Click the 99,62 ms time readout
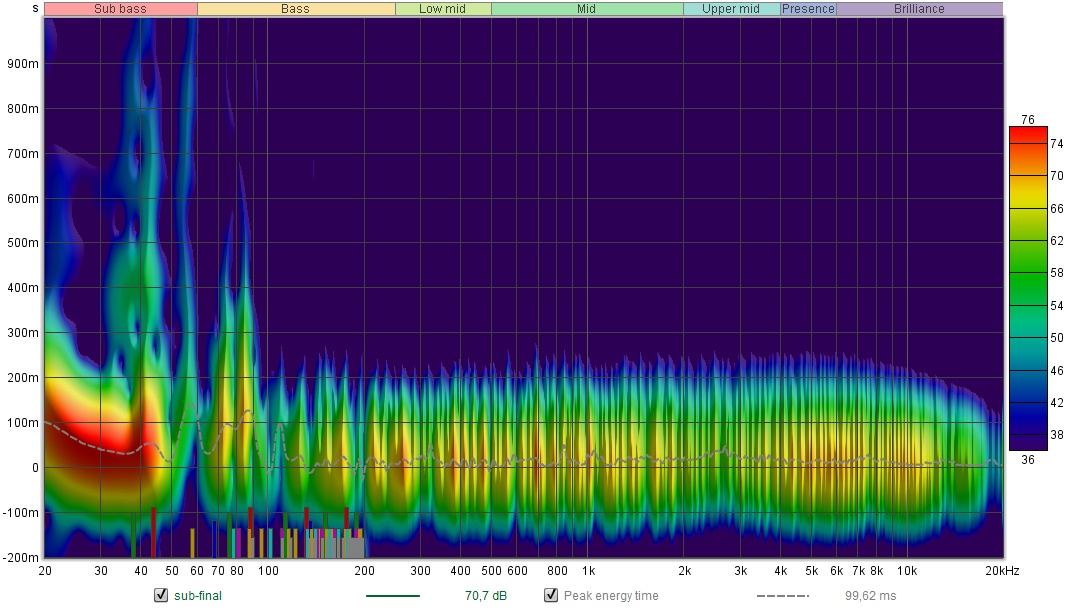 (870, 596)
